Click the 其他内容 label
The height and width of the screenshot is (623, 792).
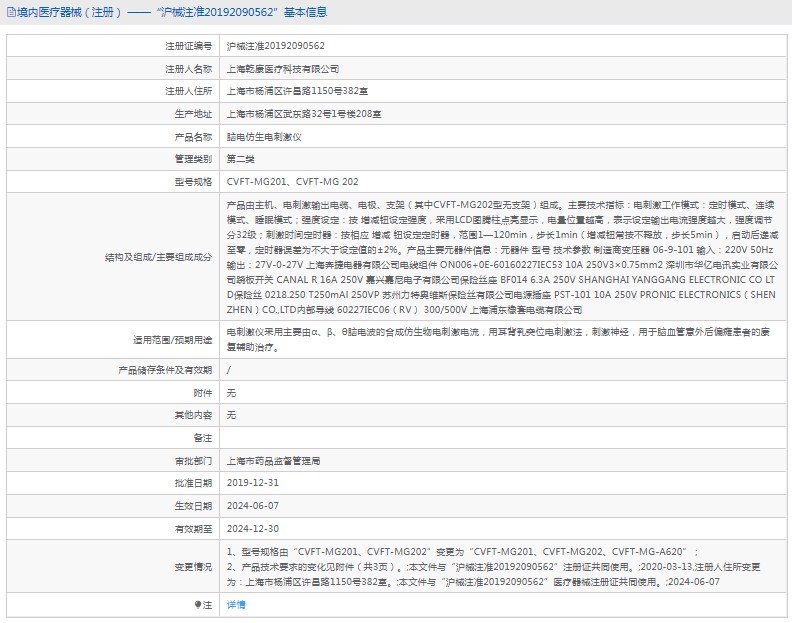pyautogui.click(x=193, y=415)
